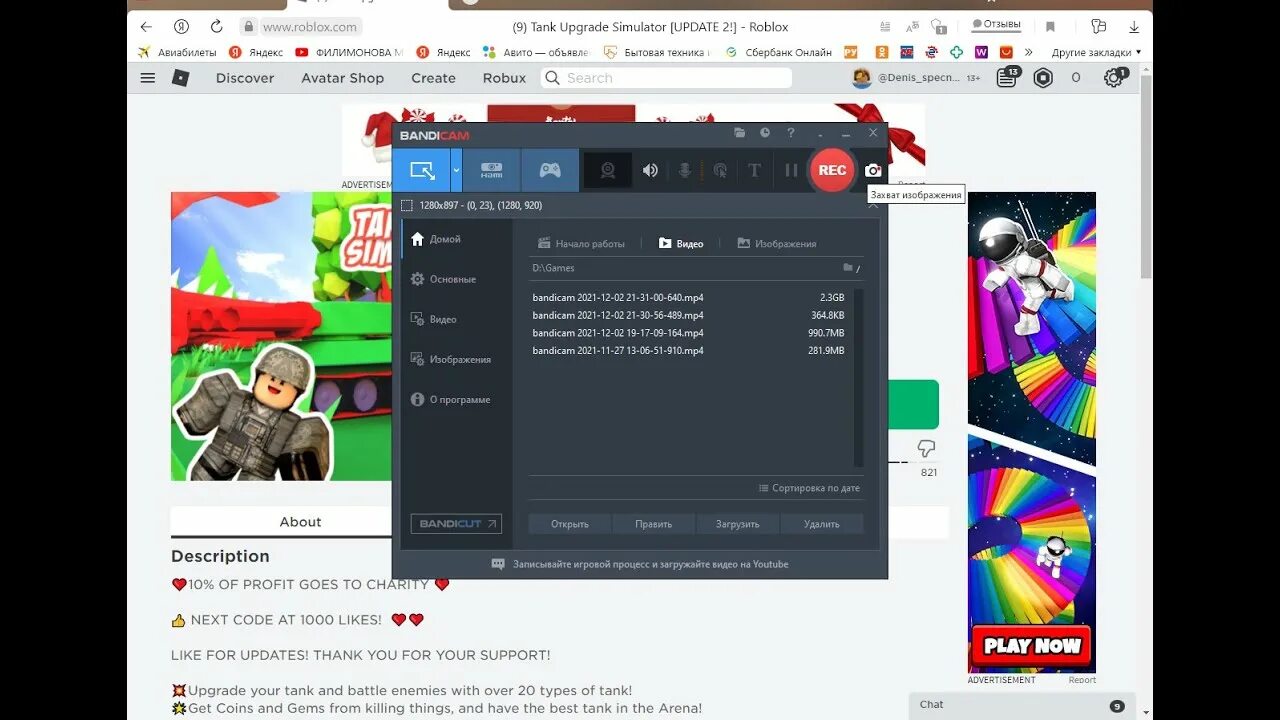Click the Roblox Search field
Screen dimensions: 1280x720
point(667,78)
